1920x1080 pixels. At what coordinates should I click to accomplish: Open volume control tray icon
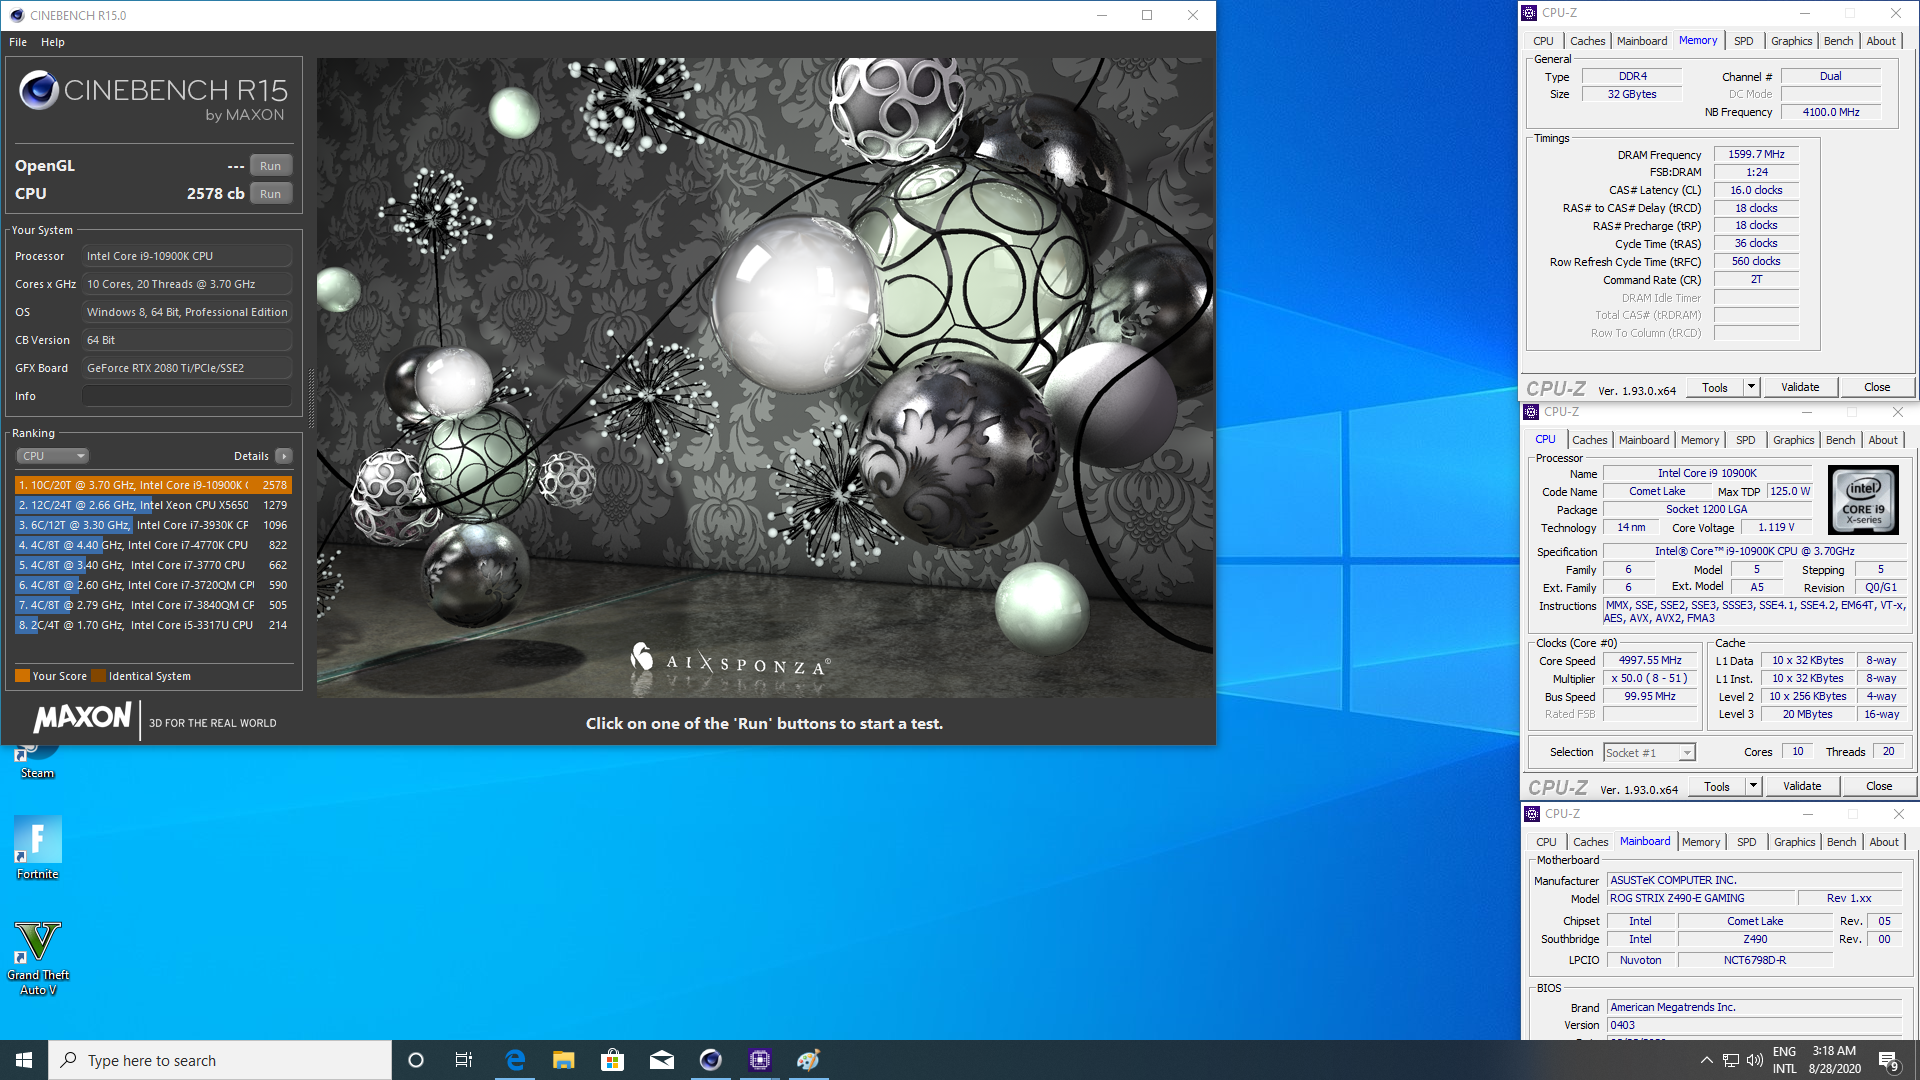pyautogui.click(x=1755, y=1060)
